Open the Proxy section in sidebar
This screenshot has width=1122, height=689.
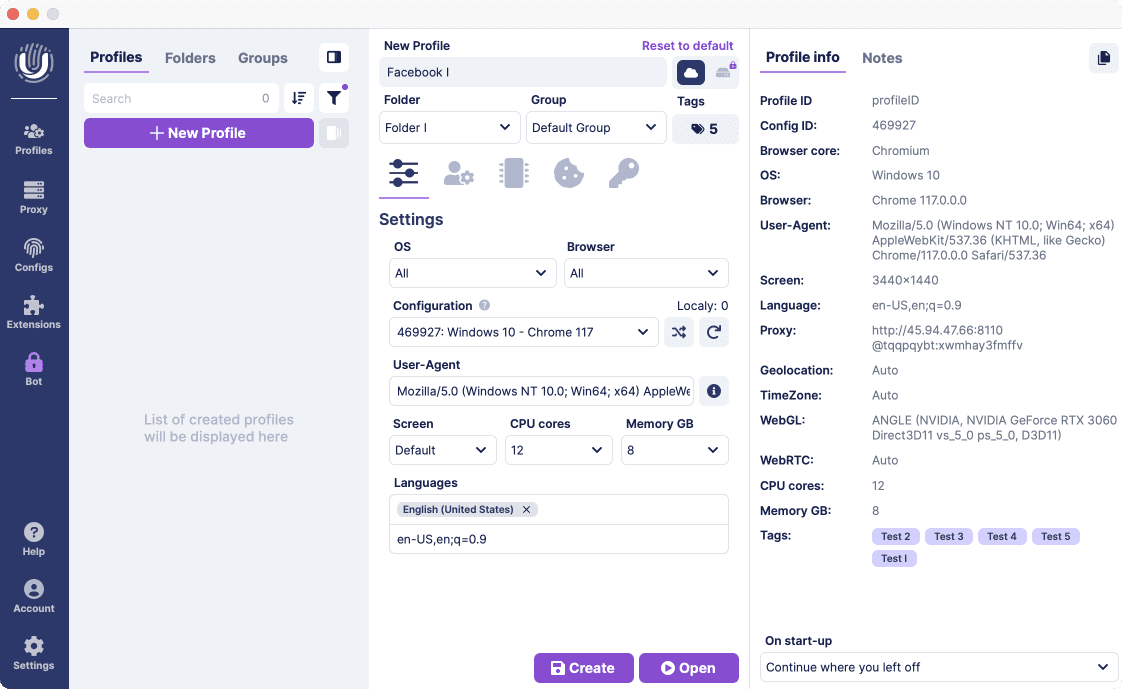[34, 197]
